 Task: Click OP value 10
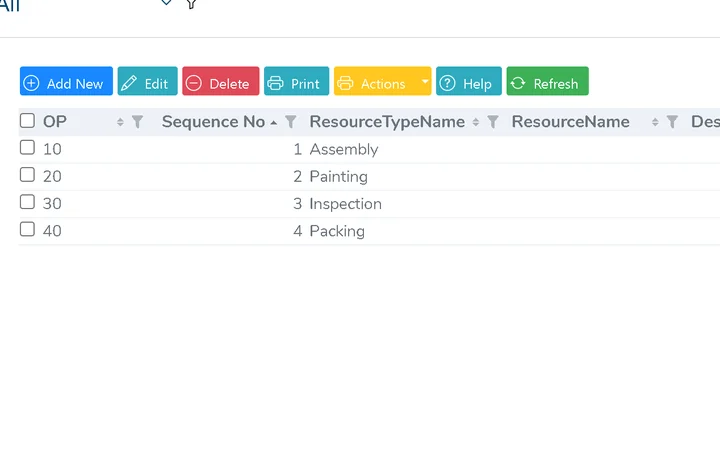tap(52, 149)
